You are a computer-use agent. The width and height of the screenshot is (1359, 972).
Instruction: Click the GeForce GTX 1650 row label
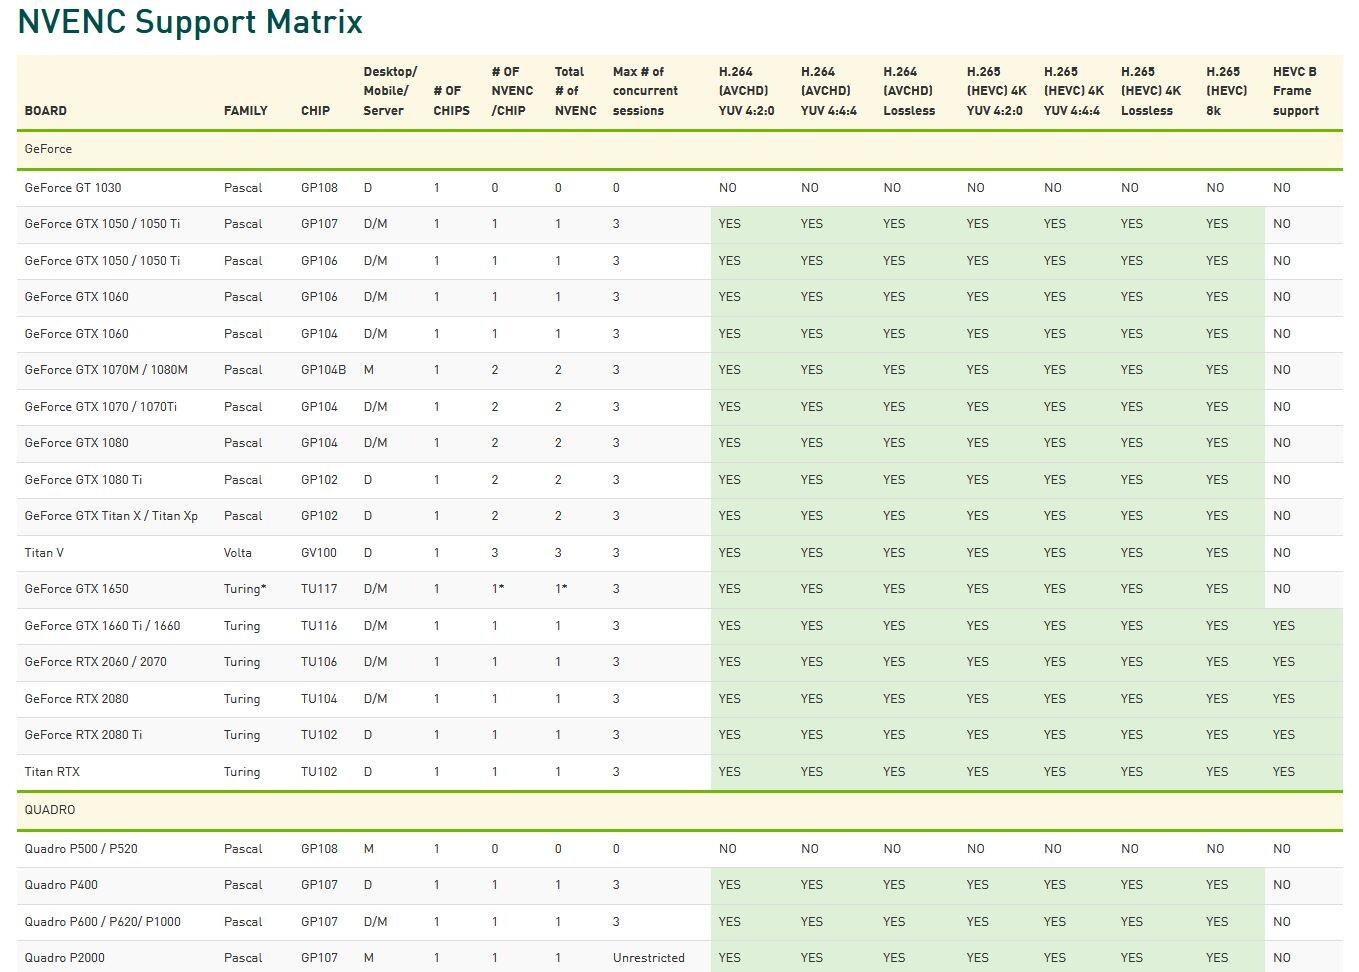[77, 589]
